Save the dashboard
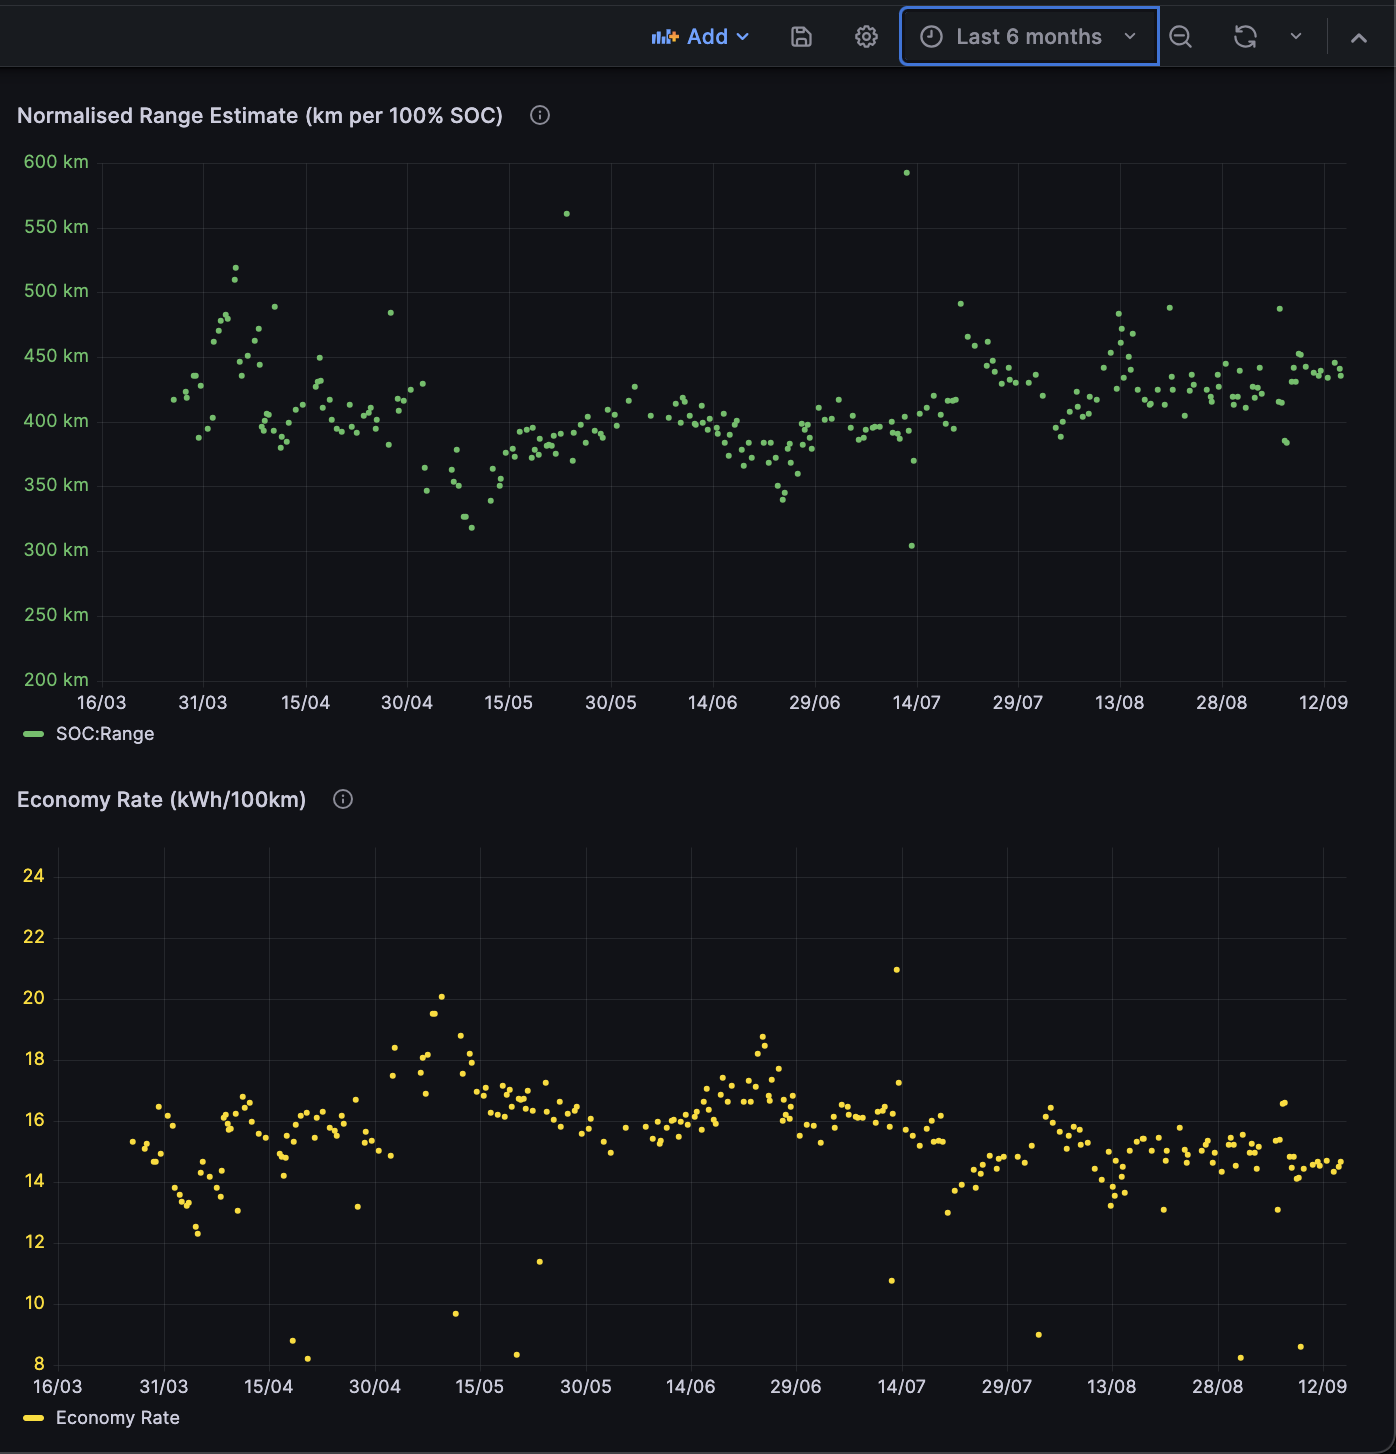Image resolution: width=1396 pixels, height=1454 pixels. [801, 37]
